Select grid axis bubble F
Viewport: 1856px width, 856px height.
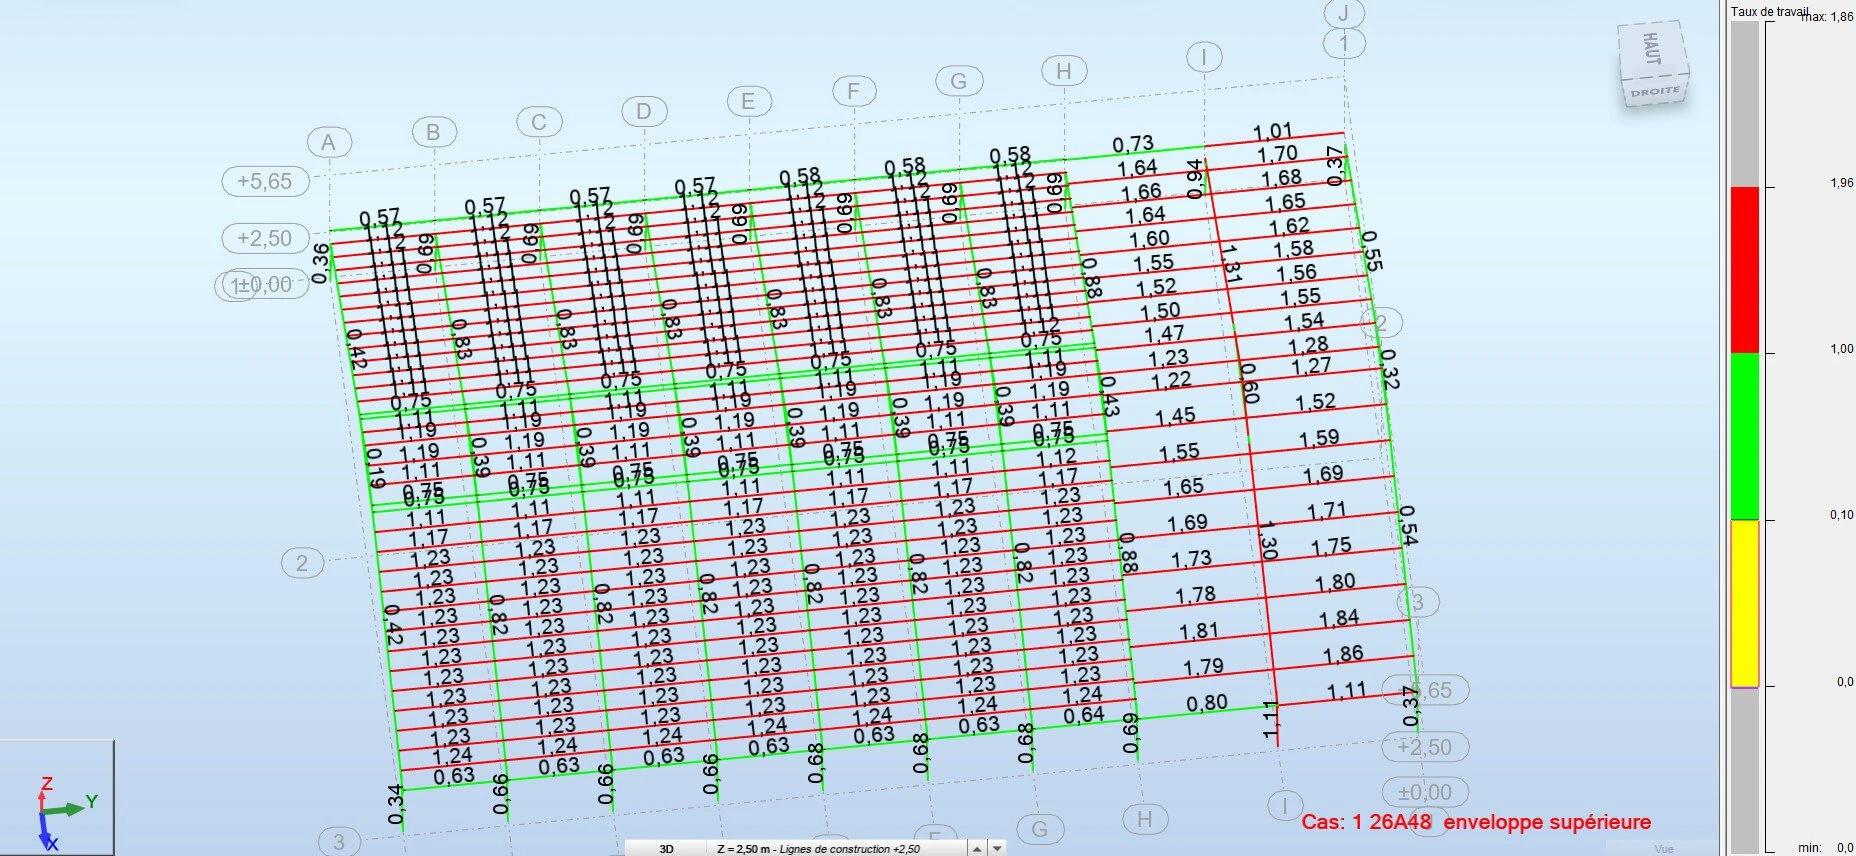tap(853, 91)
